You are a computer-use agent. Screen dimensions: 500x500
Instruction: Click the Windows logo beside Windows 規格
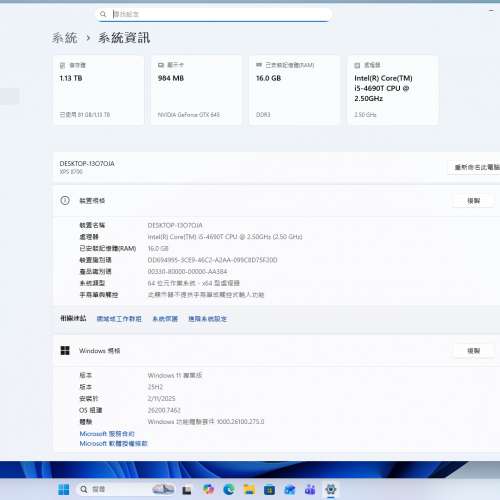(65, 350)
